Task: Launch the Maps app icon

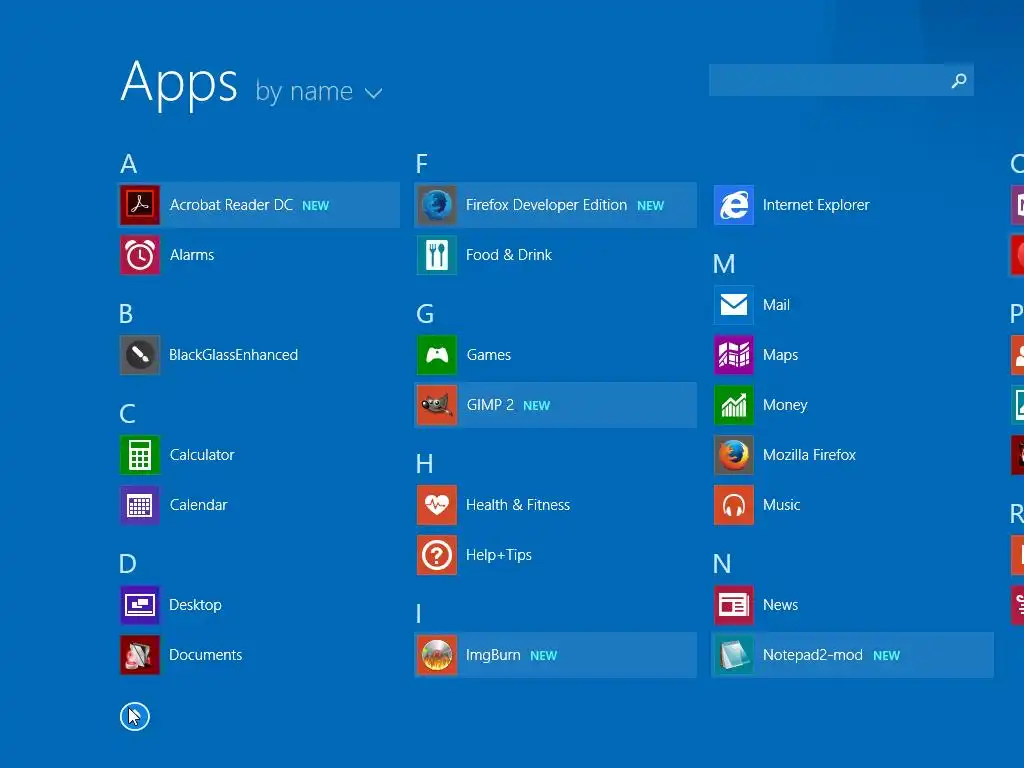Action: 734,355
